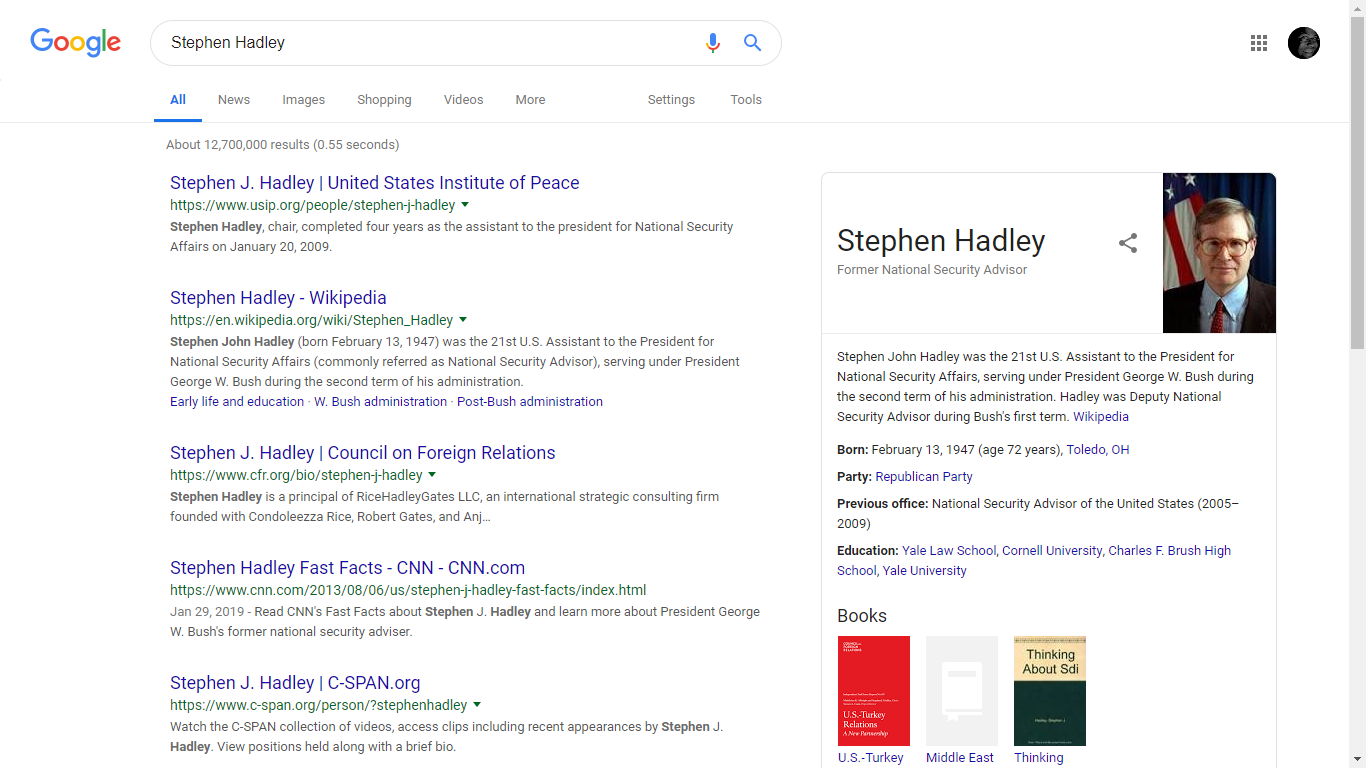Start voice search with the microphone icon
This screenshot has width=1366, height=768.
point(712,43)
